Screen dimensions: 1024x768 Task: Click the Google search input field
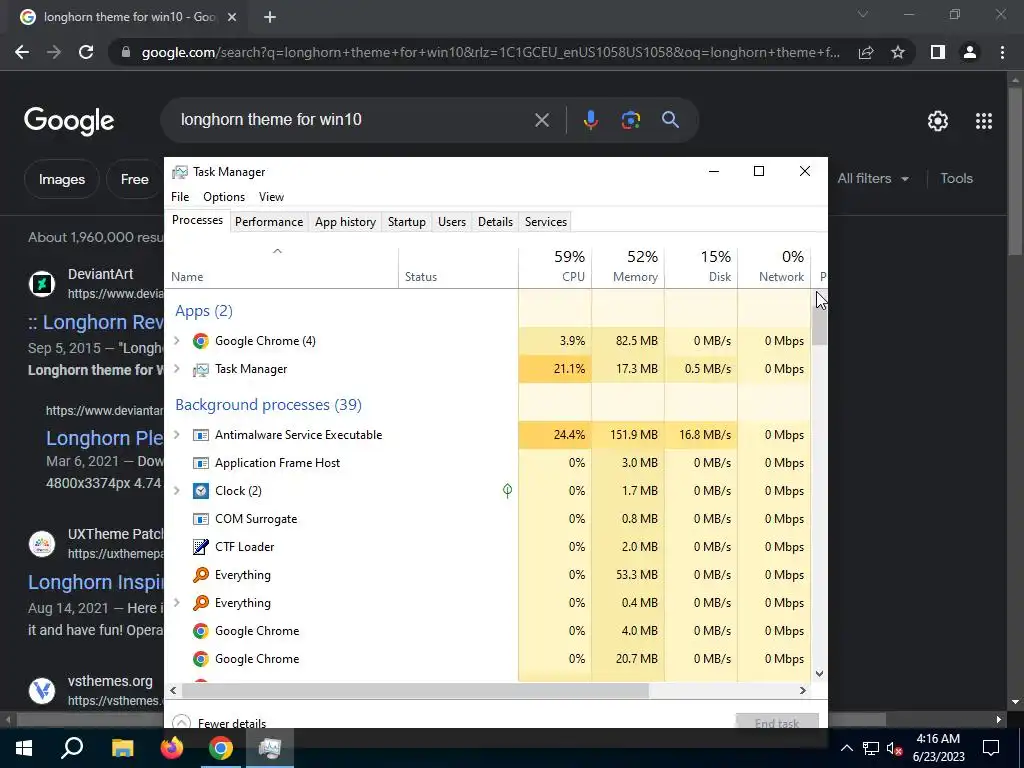[x=353, y=120]
